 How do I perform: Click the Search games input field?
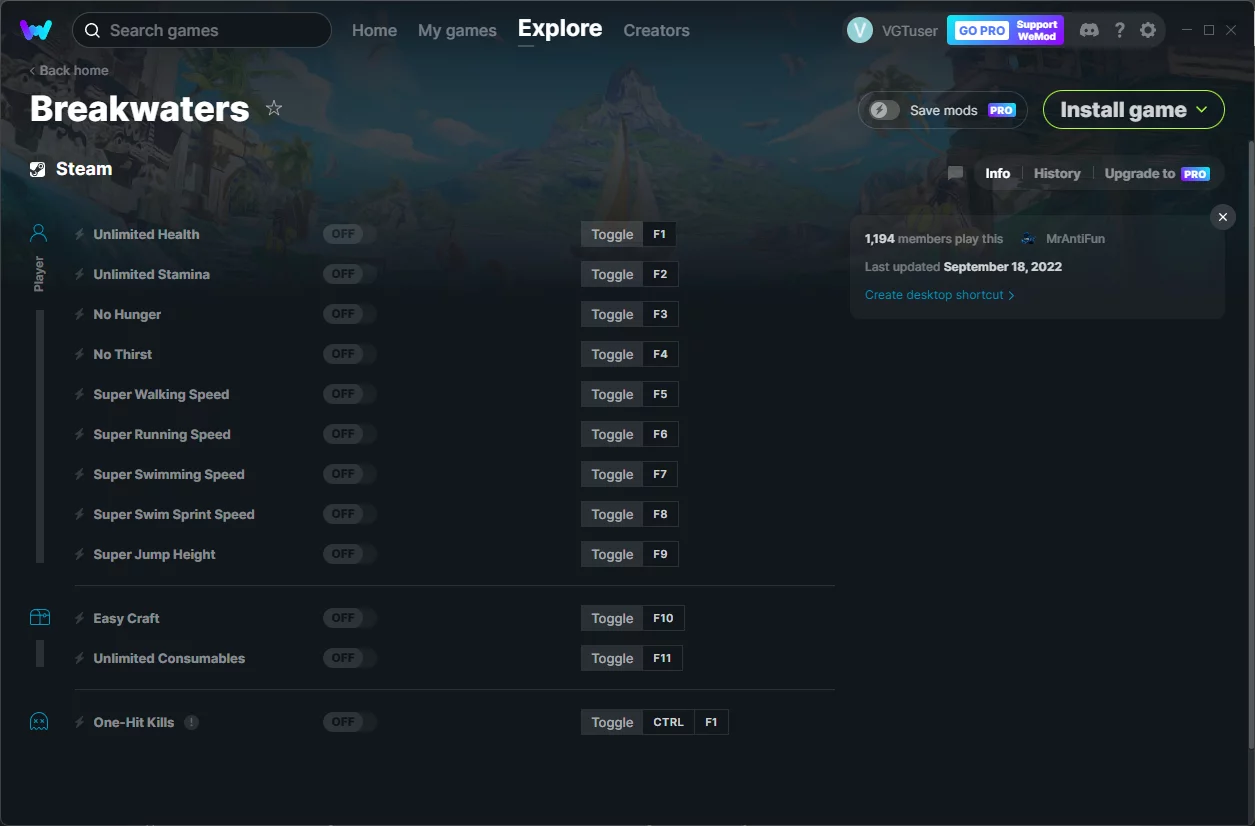coord(202,30)
